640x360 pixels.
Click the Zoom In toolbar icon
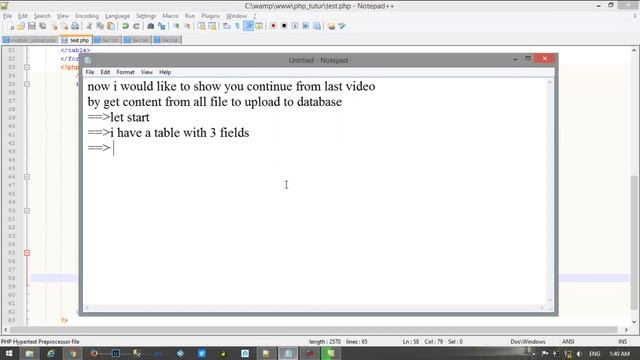click(x=176, y=26)
